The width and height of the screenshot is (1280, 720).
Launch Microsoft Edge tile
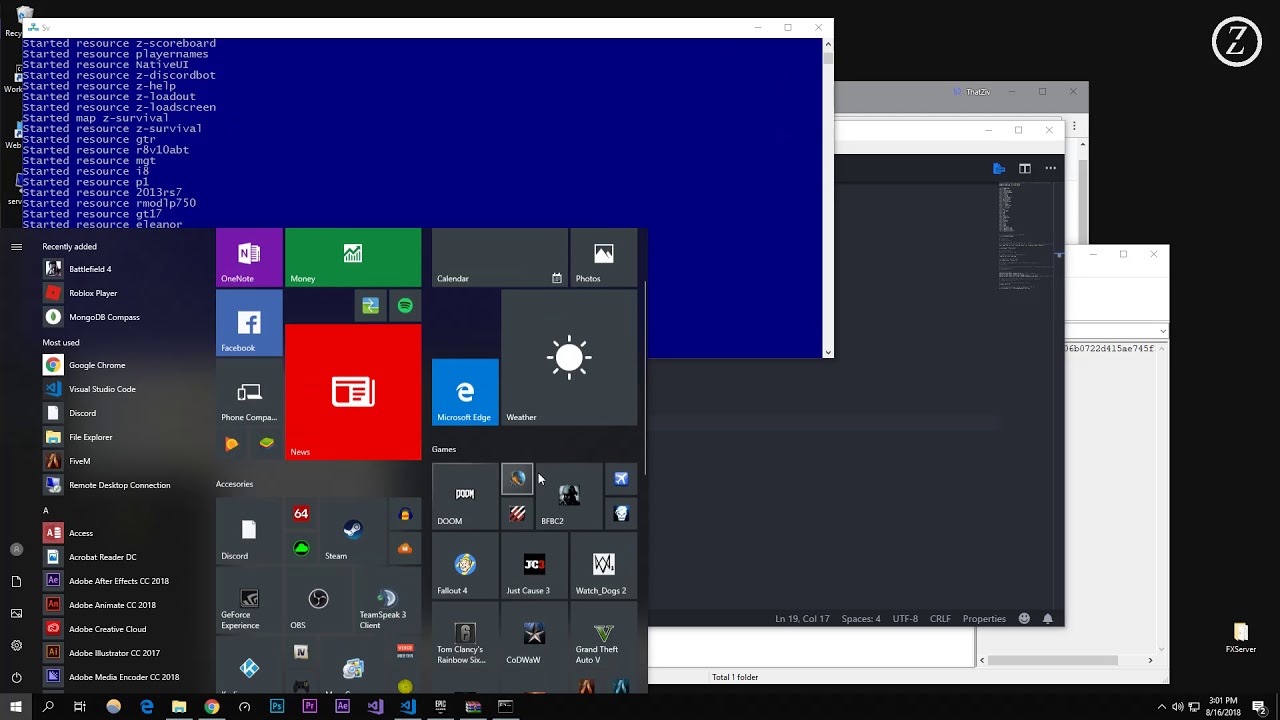click(465, 392)
